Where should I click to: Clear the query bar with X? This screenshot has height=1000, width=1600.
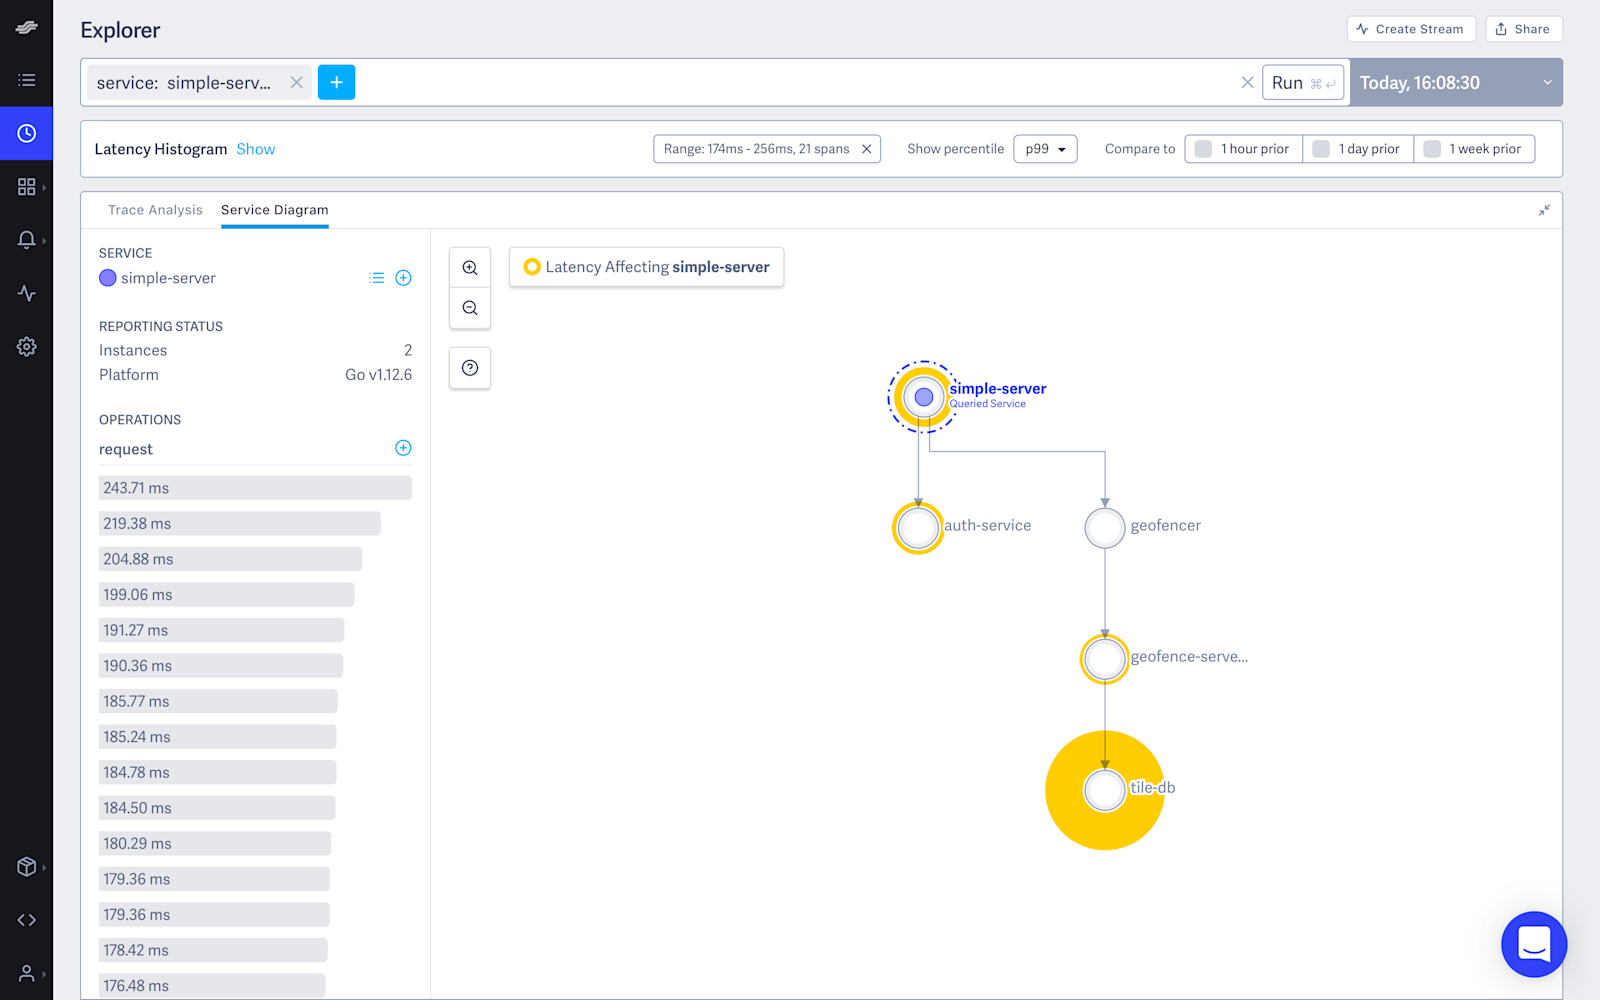click(1247, 83)
